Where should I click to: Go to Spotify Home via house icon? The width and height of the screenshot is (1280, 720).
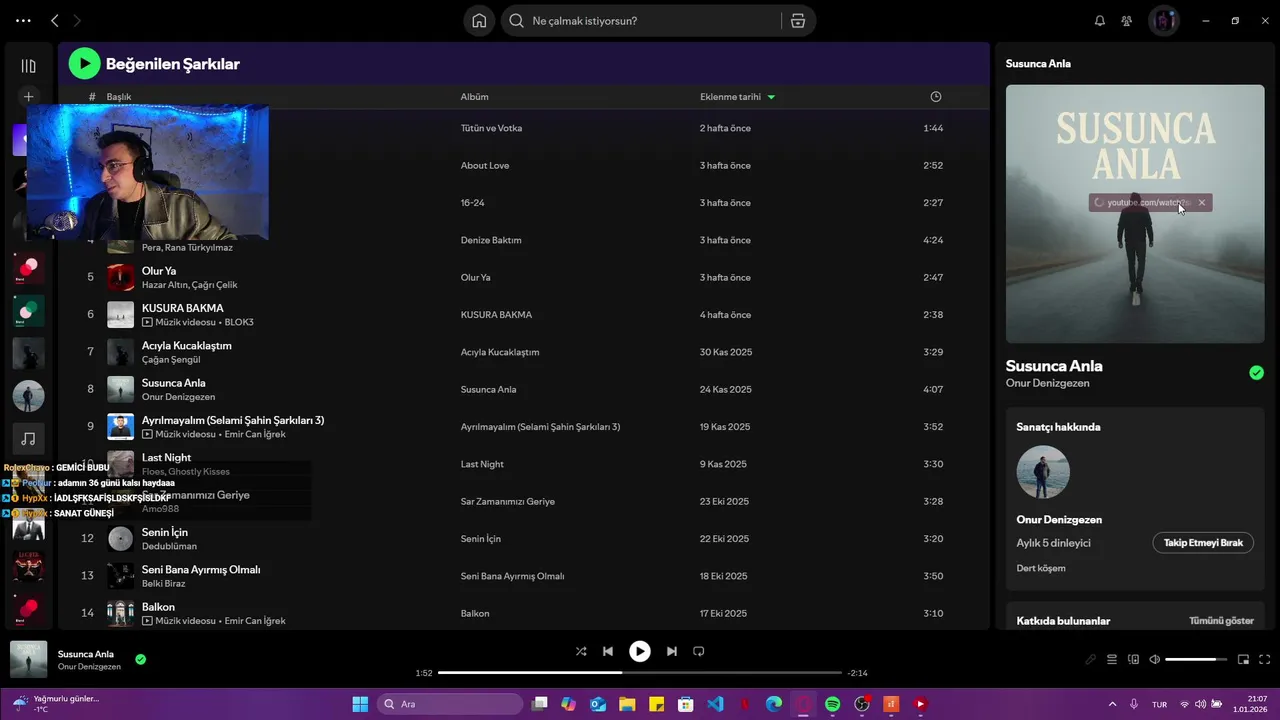(x=479, y=20)
